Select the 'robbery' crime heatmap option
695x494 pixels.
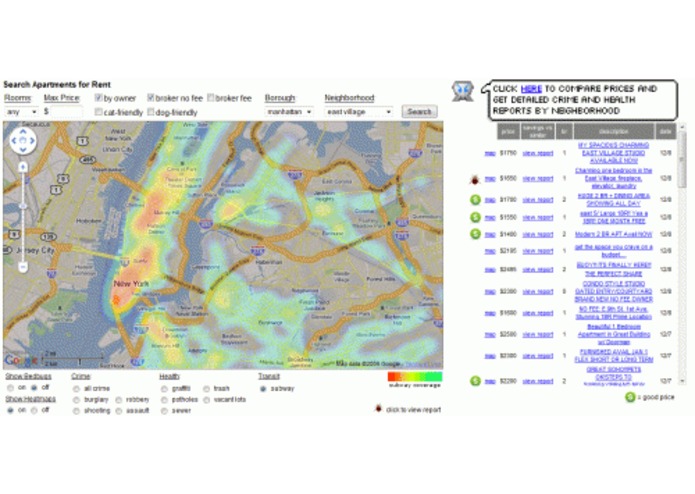(119, 400)
